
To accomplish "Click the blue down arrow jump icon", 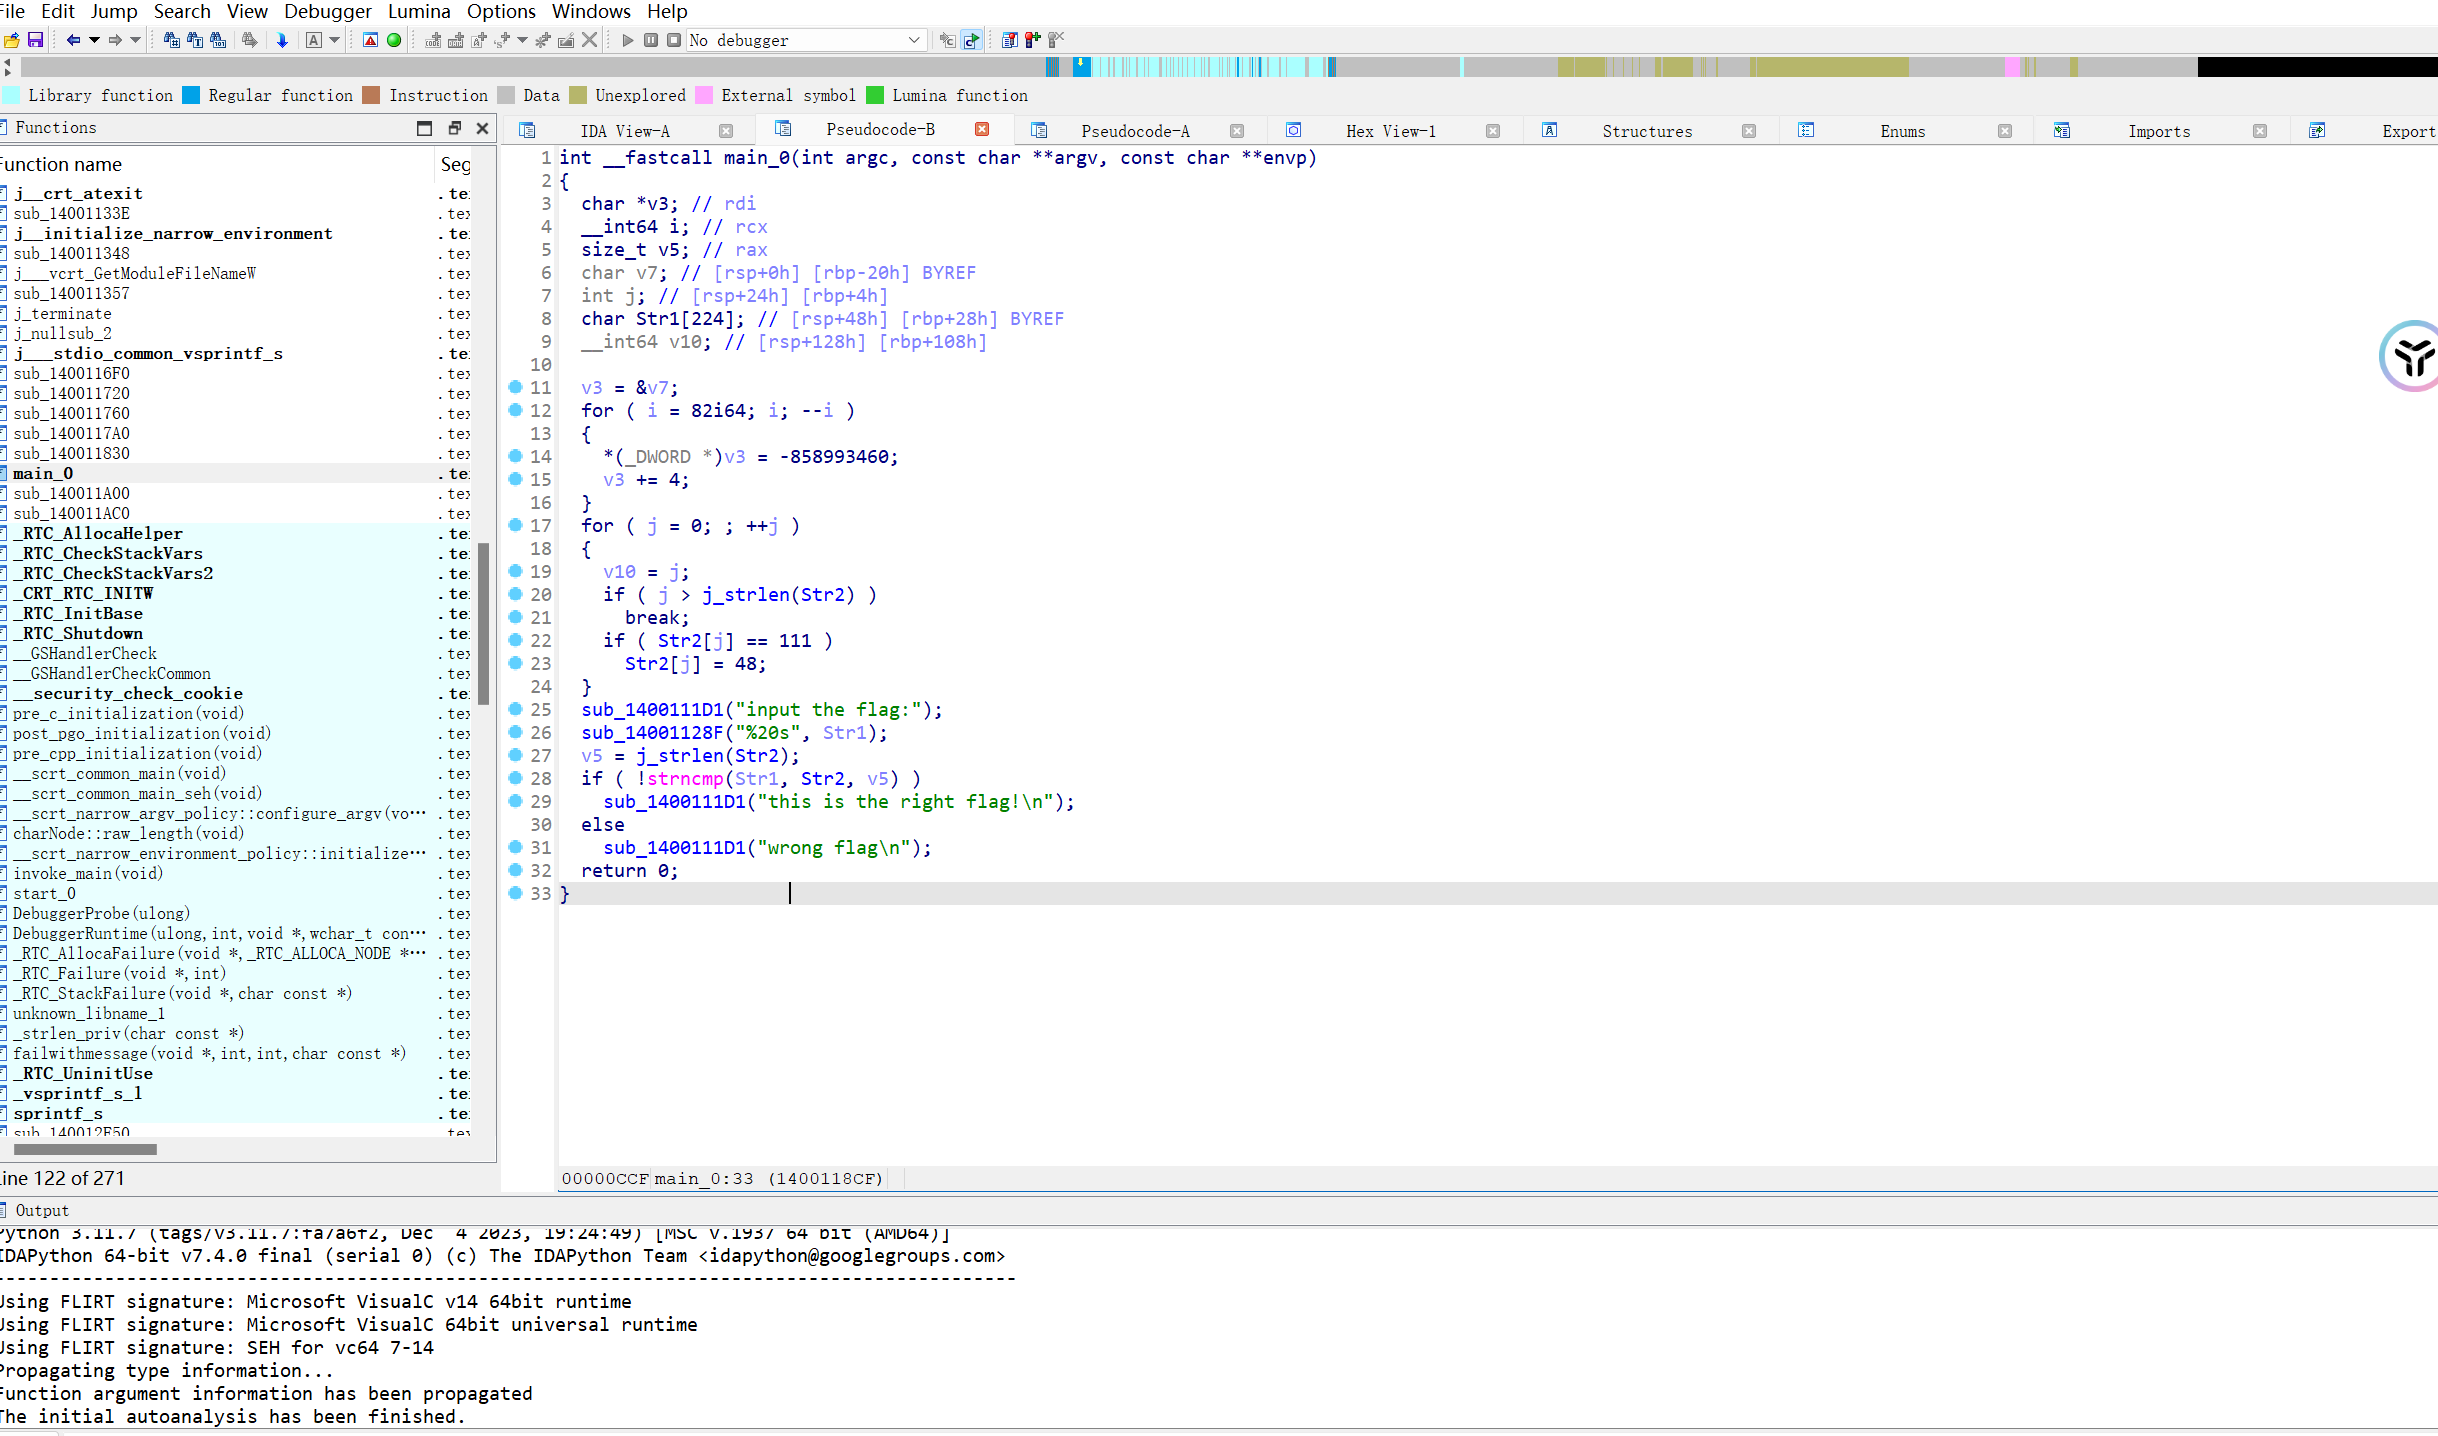I will pos(282,40).
